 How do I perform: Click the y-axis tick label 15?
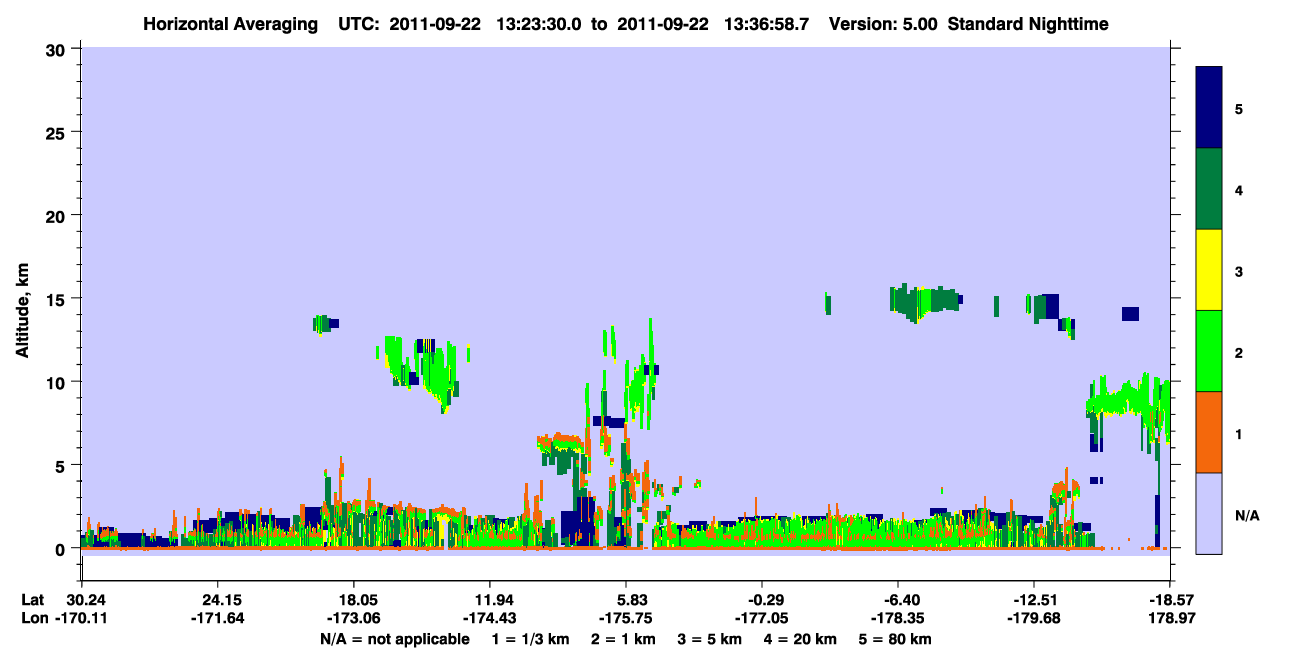click(58, 299)
